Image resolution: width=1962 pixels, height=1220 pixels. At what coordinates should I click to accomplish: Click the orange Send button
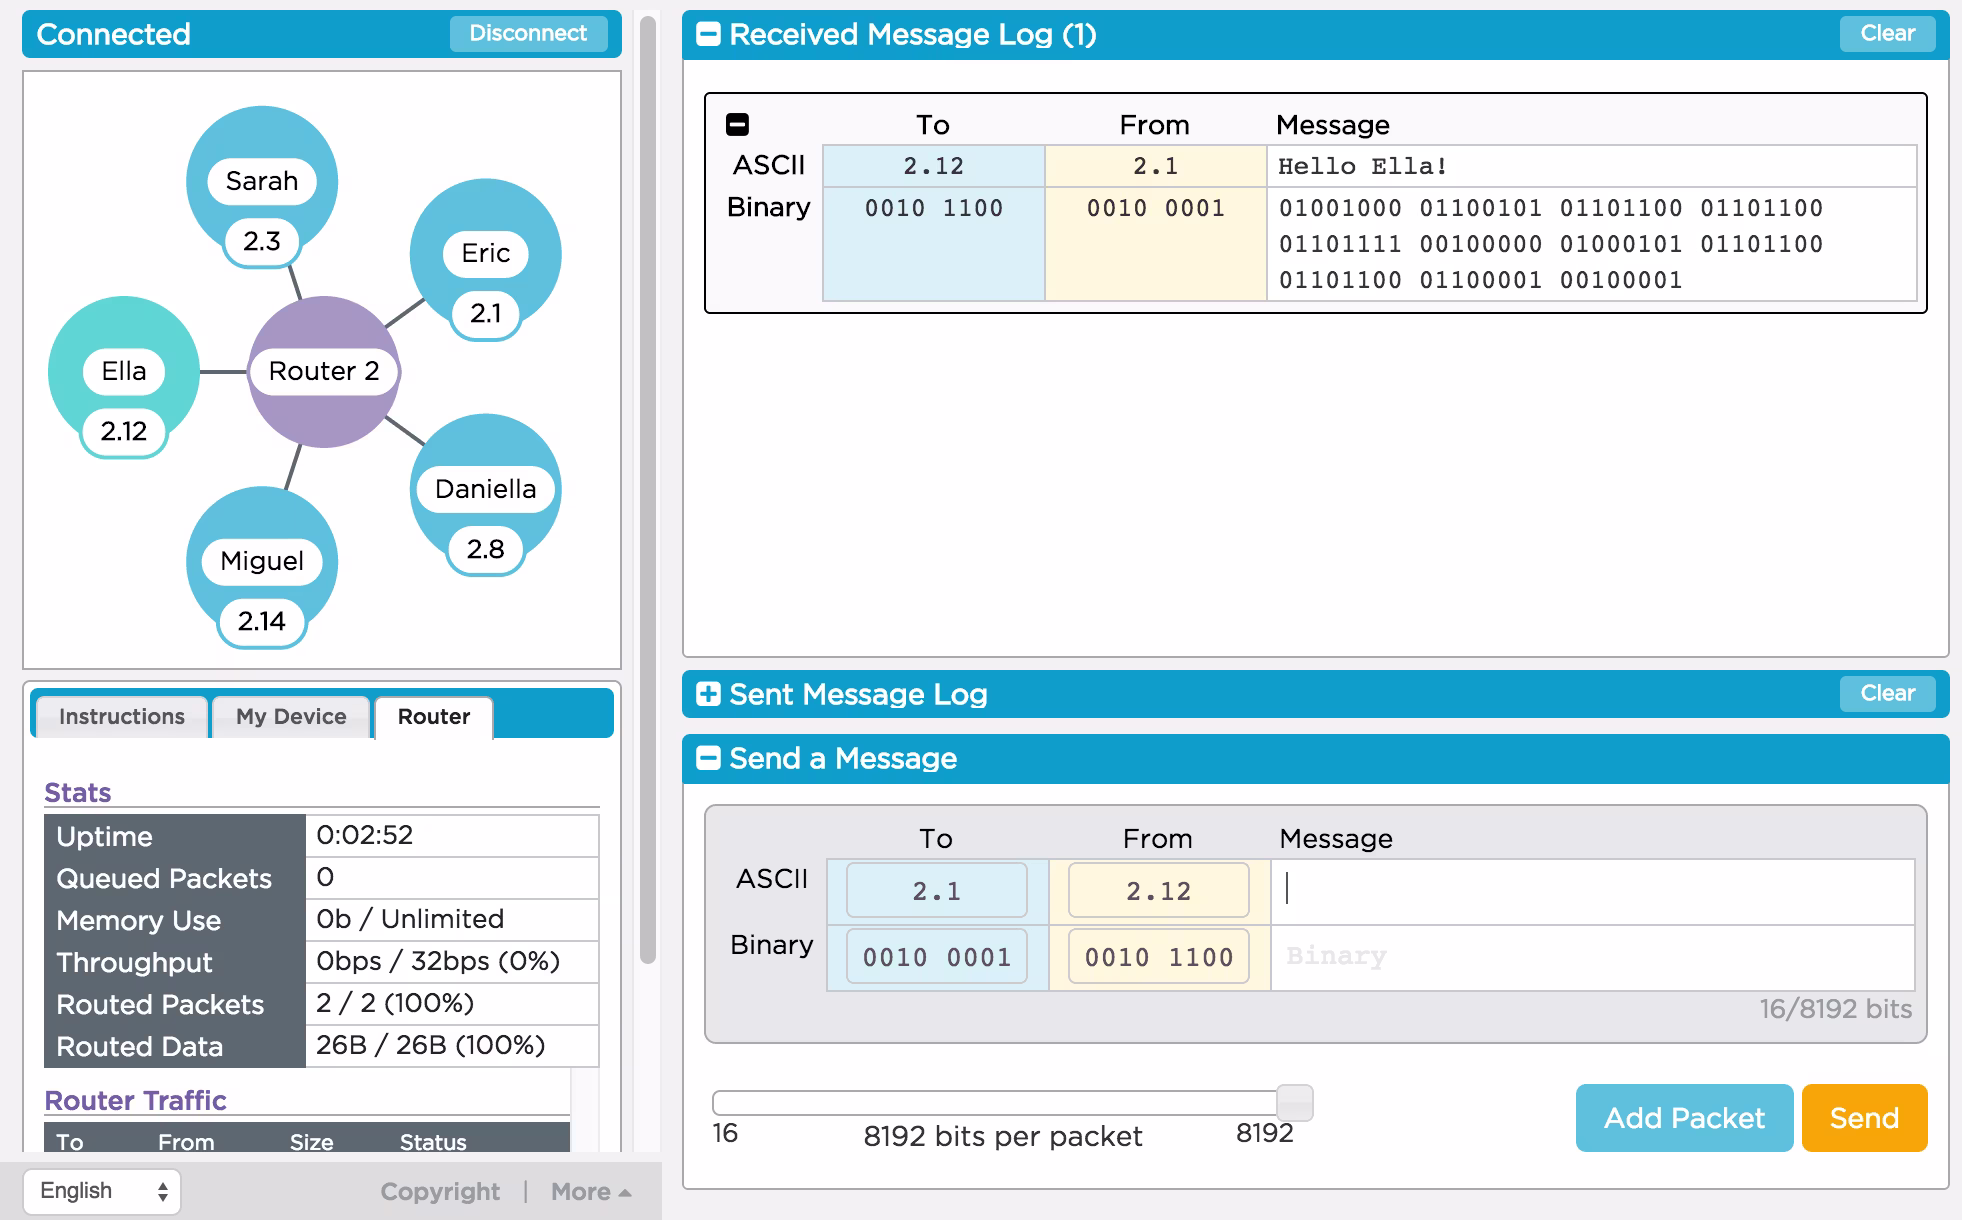[x=1864, y=1118]
